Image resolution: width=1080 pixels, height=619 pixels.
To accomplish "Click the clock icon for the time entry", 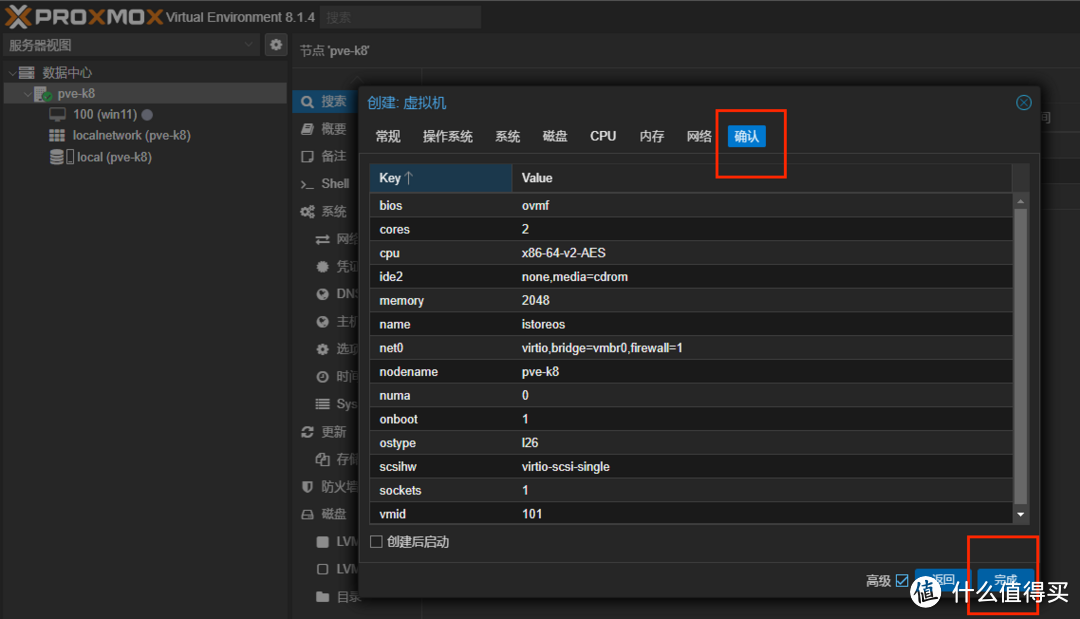I will pyautogui.click(x=322, y=377).
